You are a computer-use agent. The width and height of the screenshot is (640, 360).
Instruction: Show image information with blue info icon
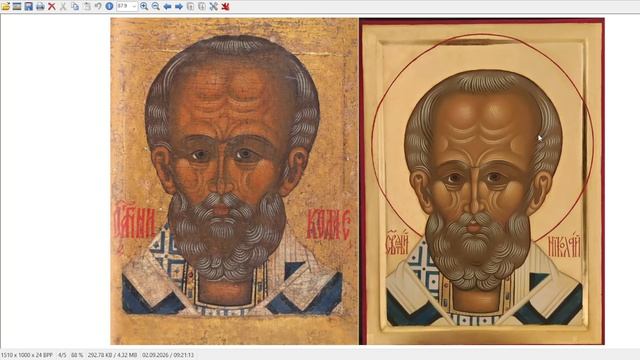coord(109,6)
